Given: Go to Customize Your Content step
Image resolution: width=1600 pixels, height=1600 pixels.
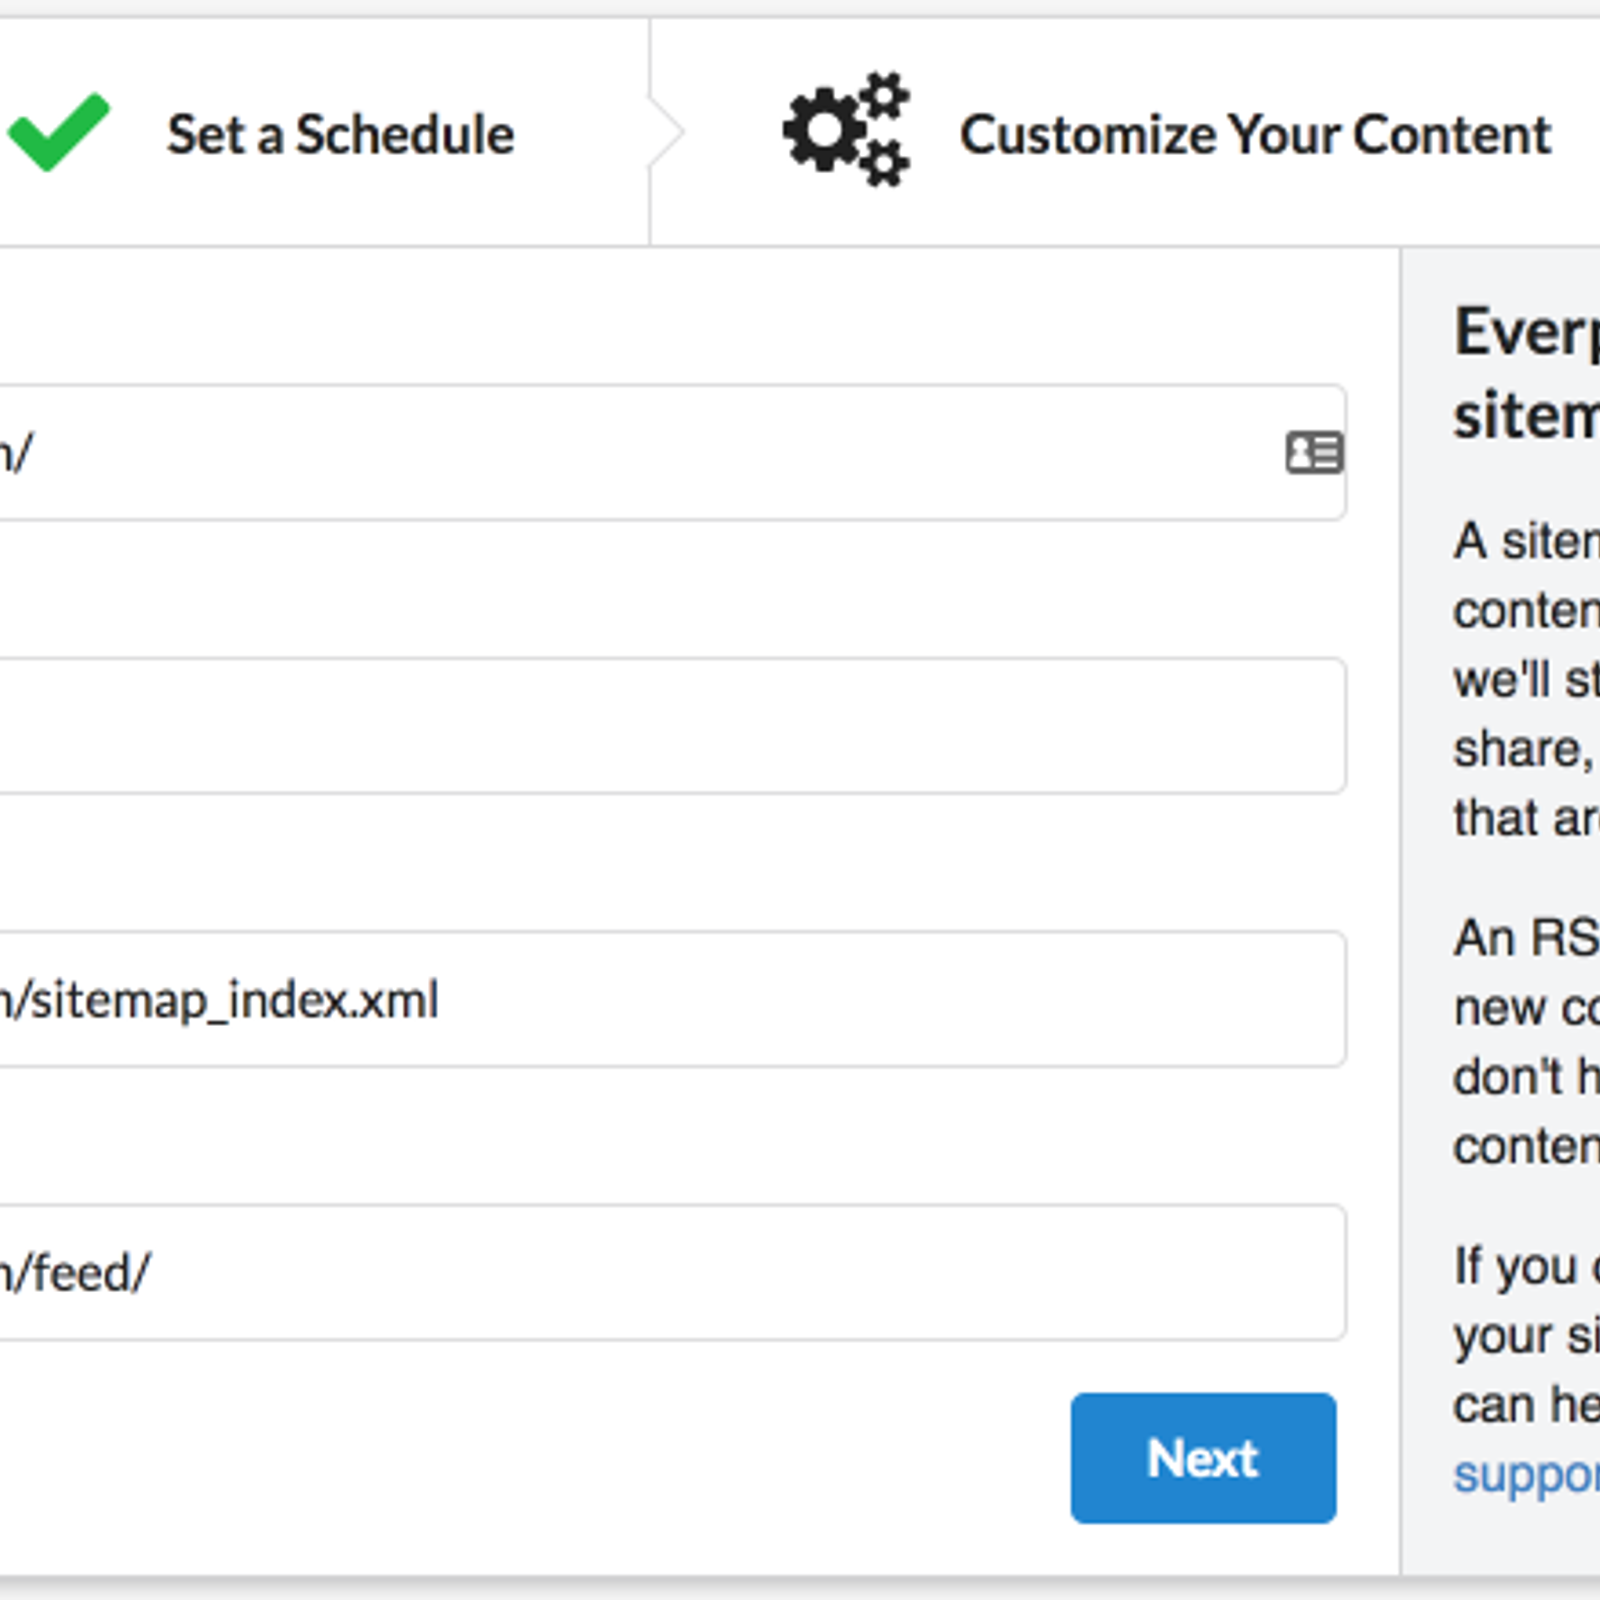Looking at the screenshot, I should tap(1255, 134).
